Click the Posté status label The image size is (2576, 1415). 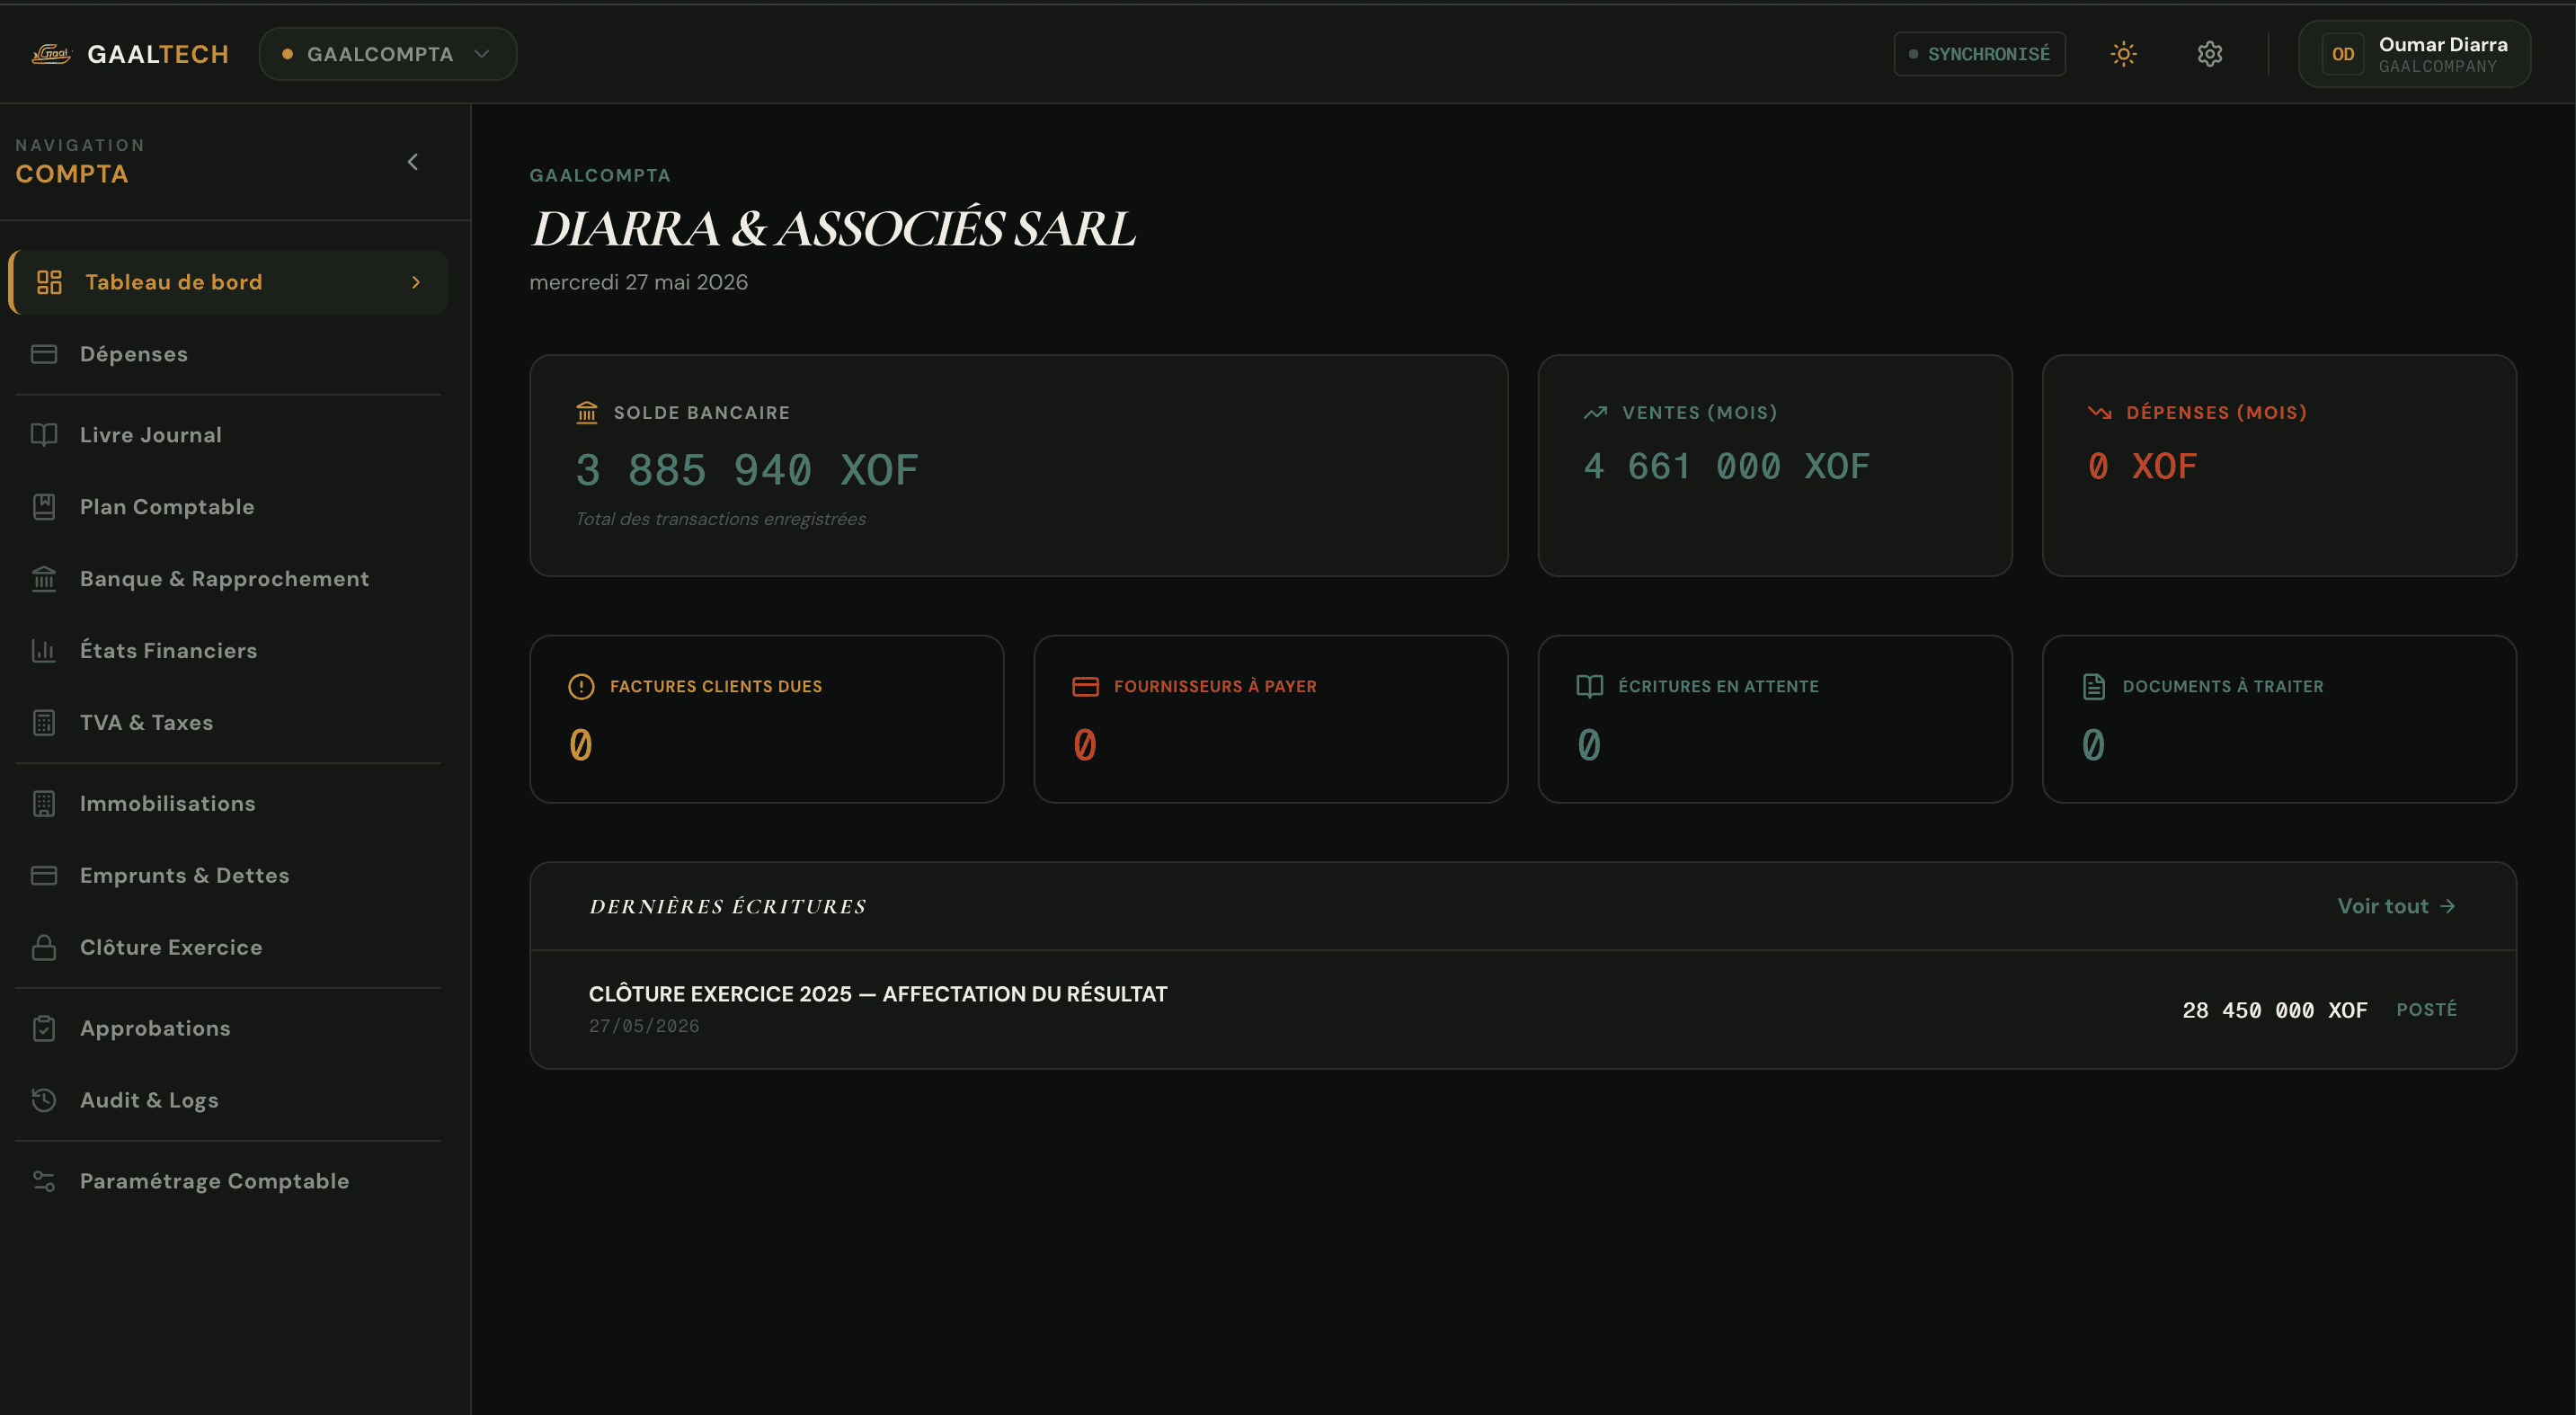click(x=2426, y=1010)
